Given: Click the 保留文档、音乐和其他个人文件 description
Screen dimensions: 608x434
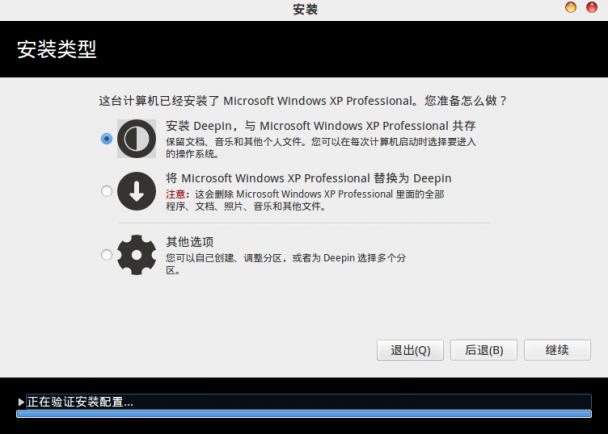Looking at the screenshot, I should pyautogui.click(x=321, y=148).
